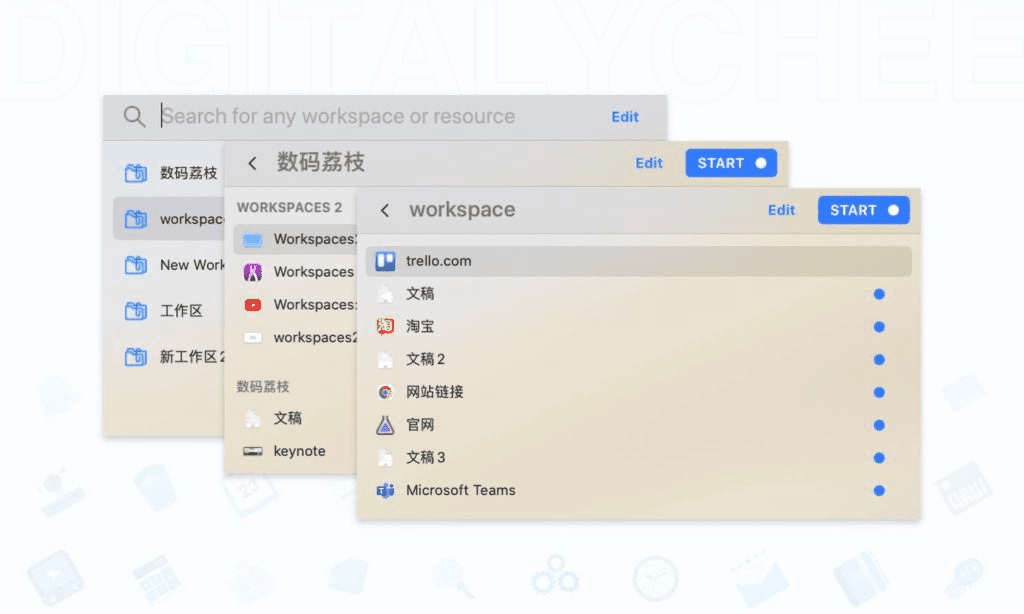Select the Chrome icon next to 网站链接
Viewport: 1024px width, 614px height.
(x=384, y=392)
